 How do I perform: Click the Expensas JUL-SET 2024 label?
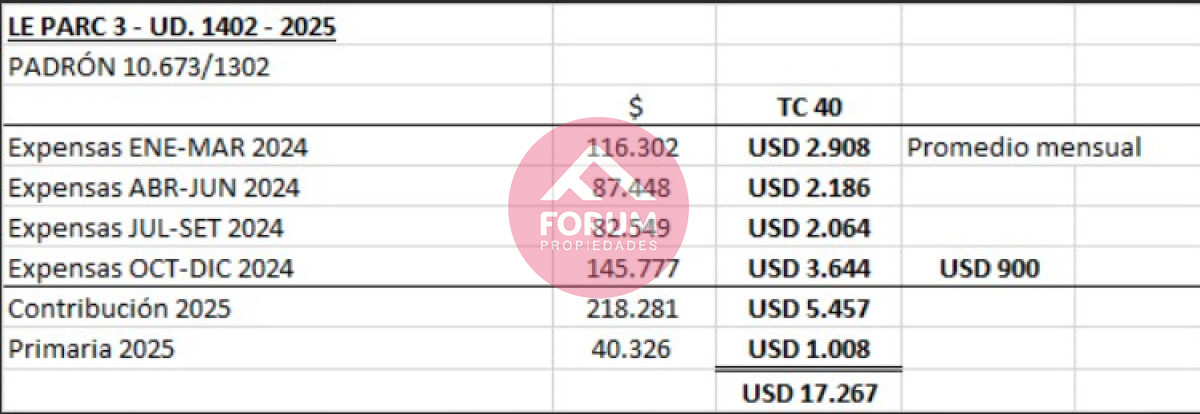pyautogui.click(x=146, y=228)
